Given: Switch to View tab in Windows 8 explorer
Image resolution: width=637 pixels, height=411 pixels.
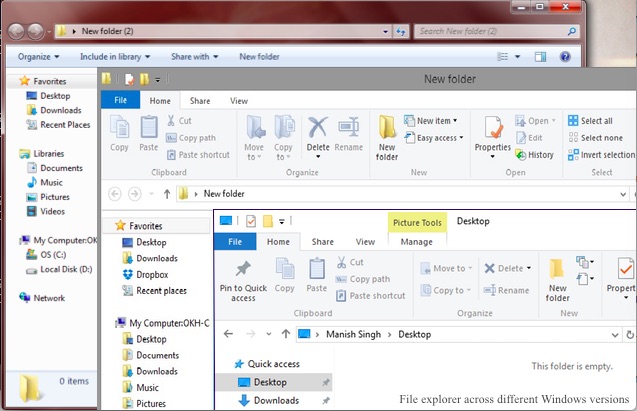Looking at the screenshot, I should tap(239, 101).
